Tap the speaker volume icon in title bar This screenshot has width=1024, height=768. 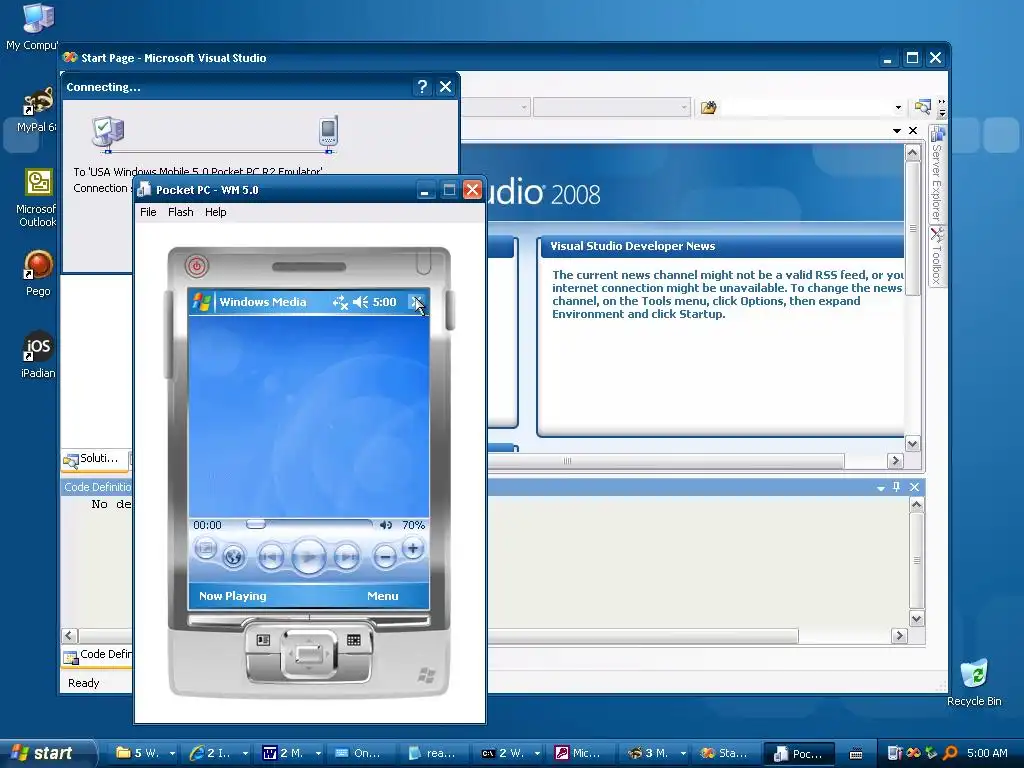click(x=360, y=302)
